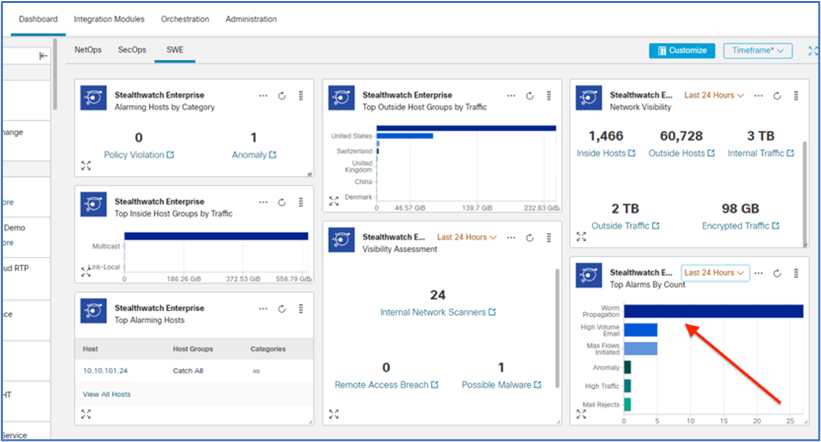Refresh Top Inside Host Groups by Traffic
The height and width of the screenshot is (442, 821).
(282, 202)
